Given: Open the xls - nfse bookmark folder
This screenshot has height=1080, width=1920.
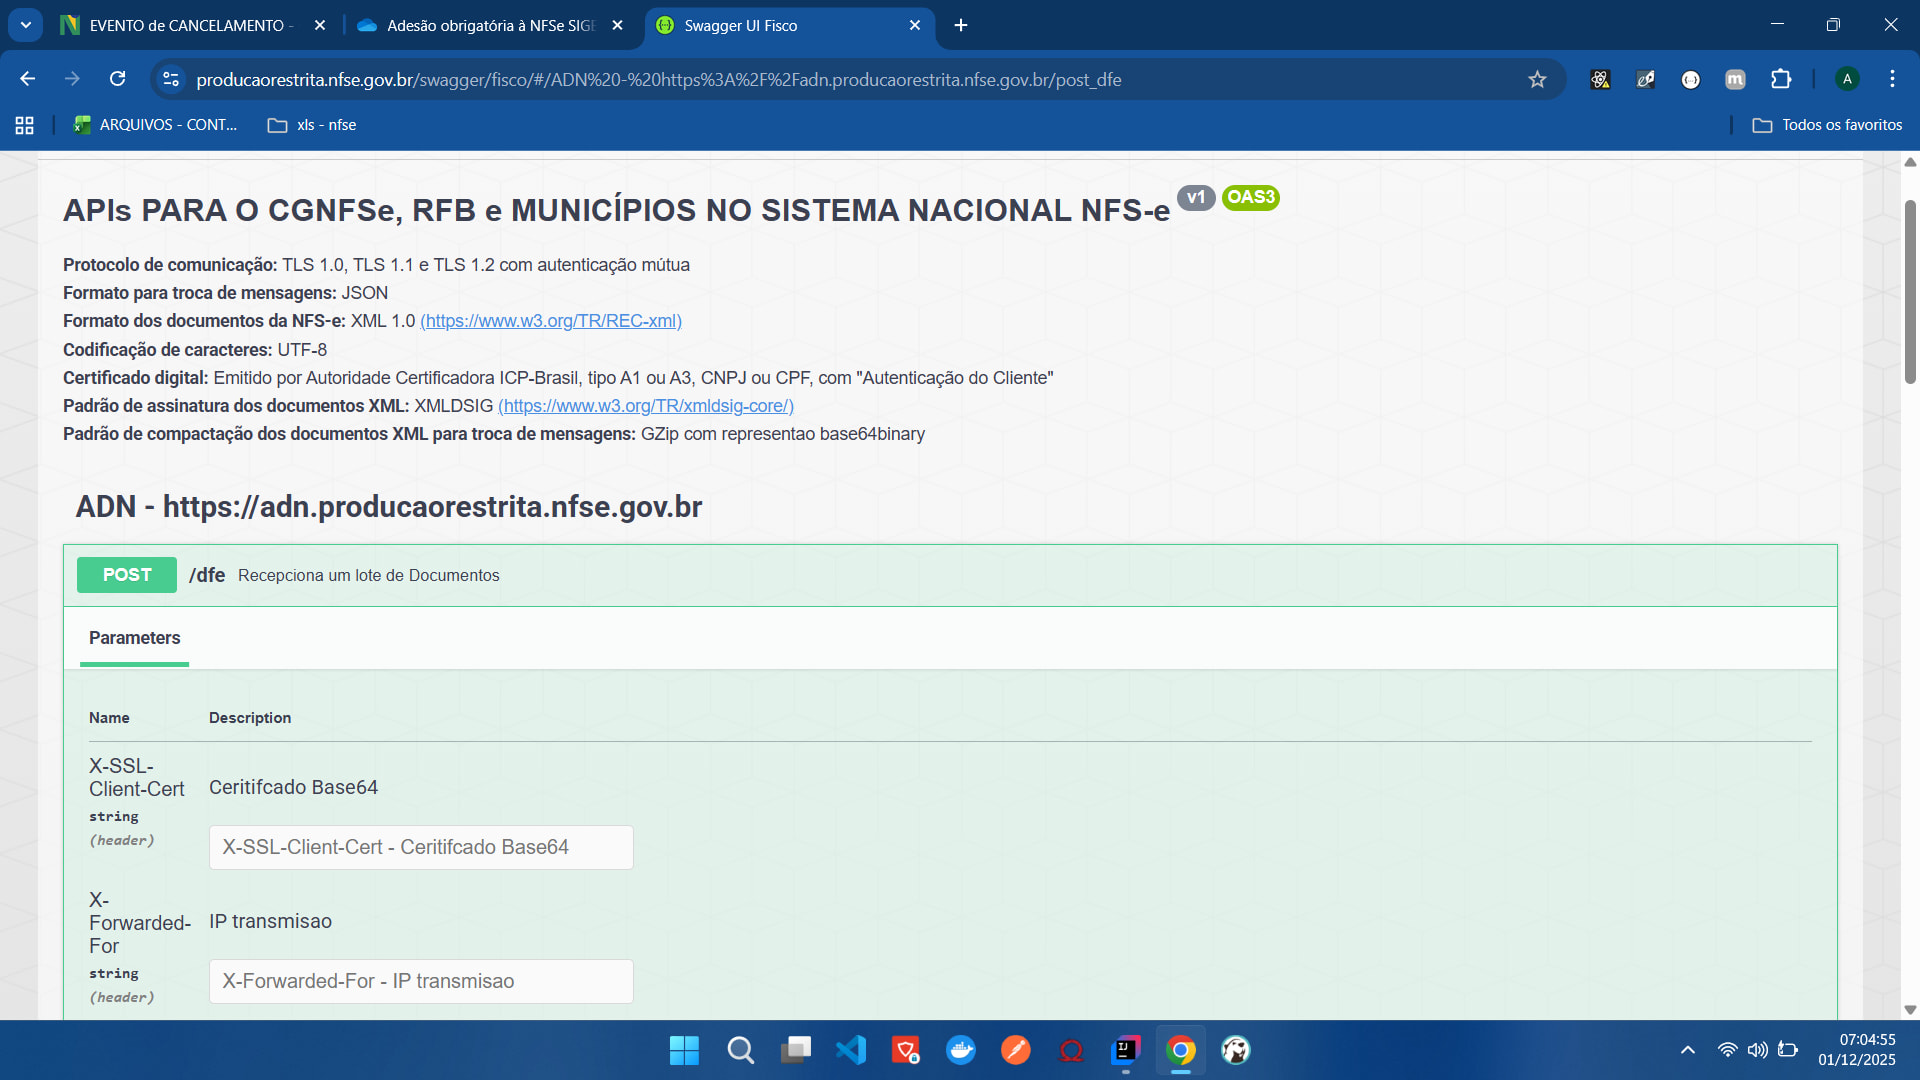Looking at the screenshot, I should coord(312,125).
